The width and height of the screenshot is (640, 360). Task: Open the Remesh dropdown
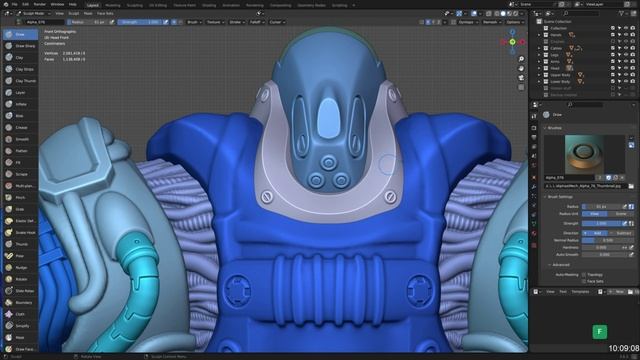[x=492, y=22]
